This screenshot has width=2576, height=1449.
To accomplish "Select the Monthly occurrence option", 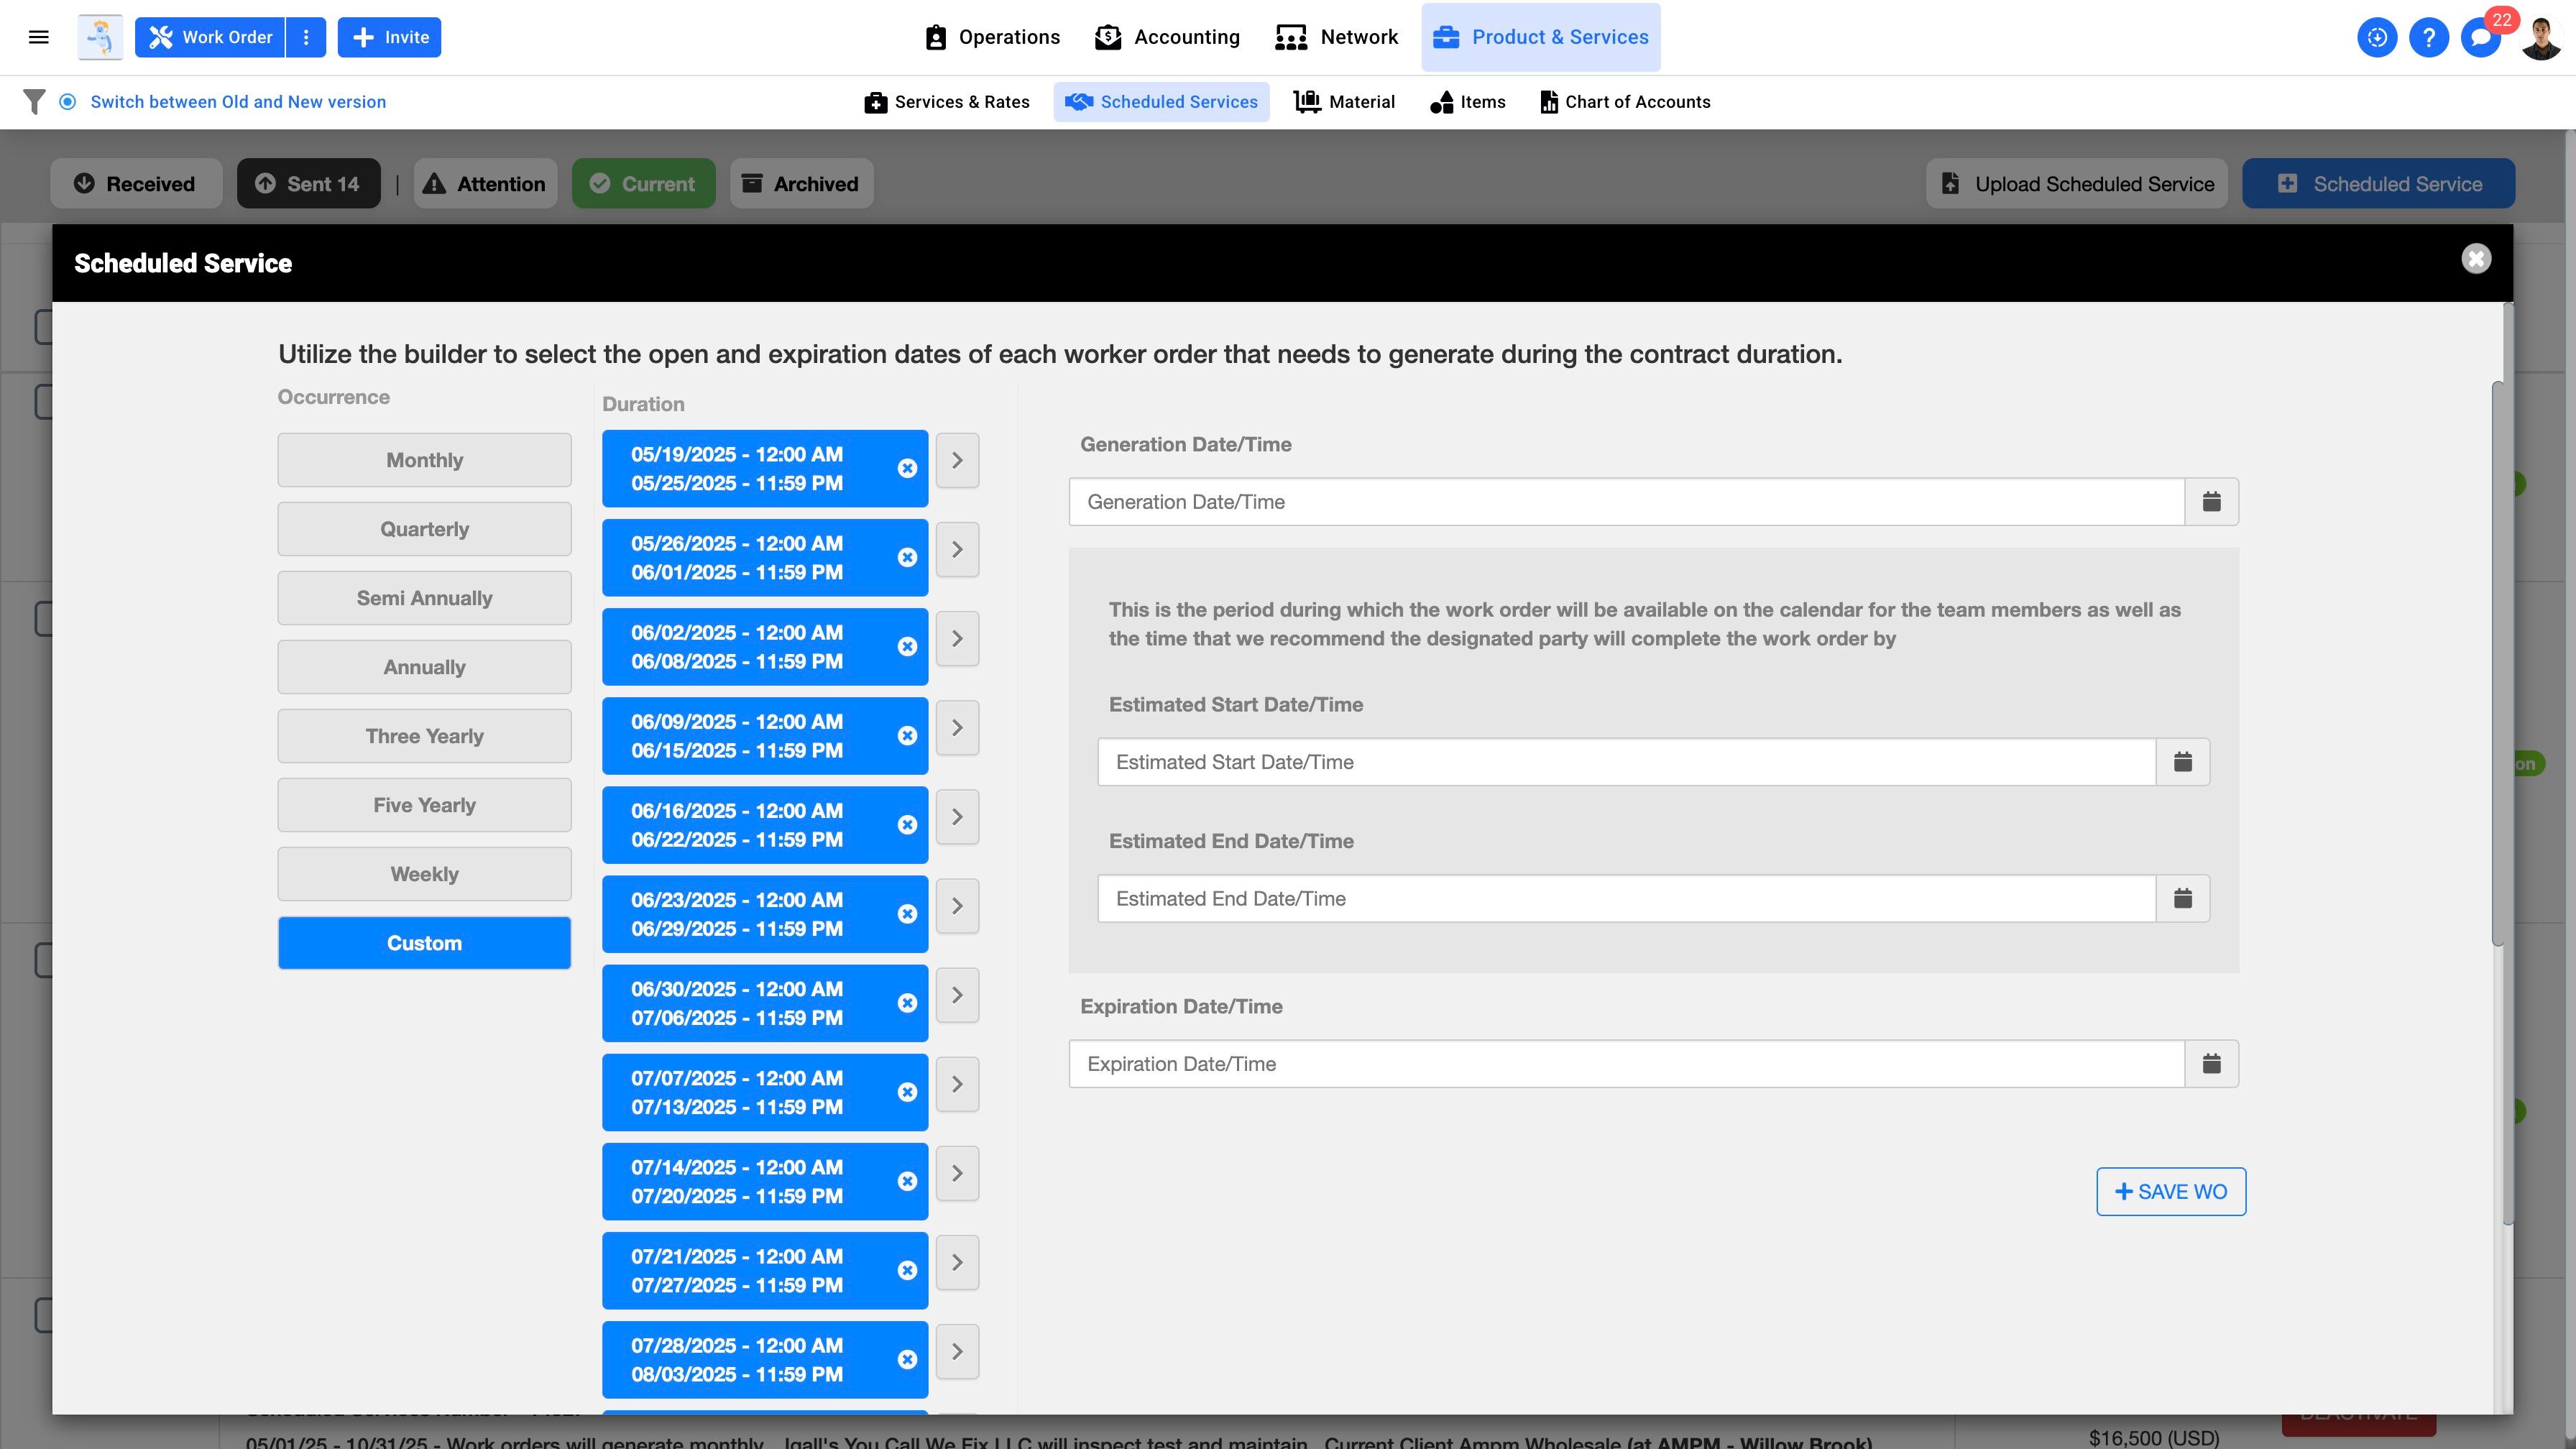I will tap(424, 461).
